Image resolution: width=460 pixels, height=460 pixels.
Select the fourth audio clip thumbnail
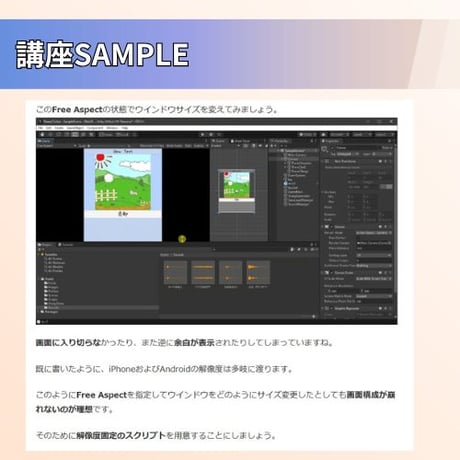point(258,272)
